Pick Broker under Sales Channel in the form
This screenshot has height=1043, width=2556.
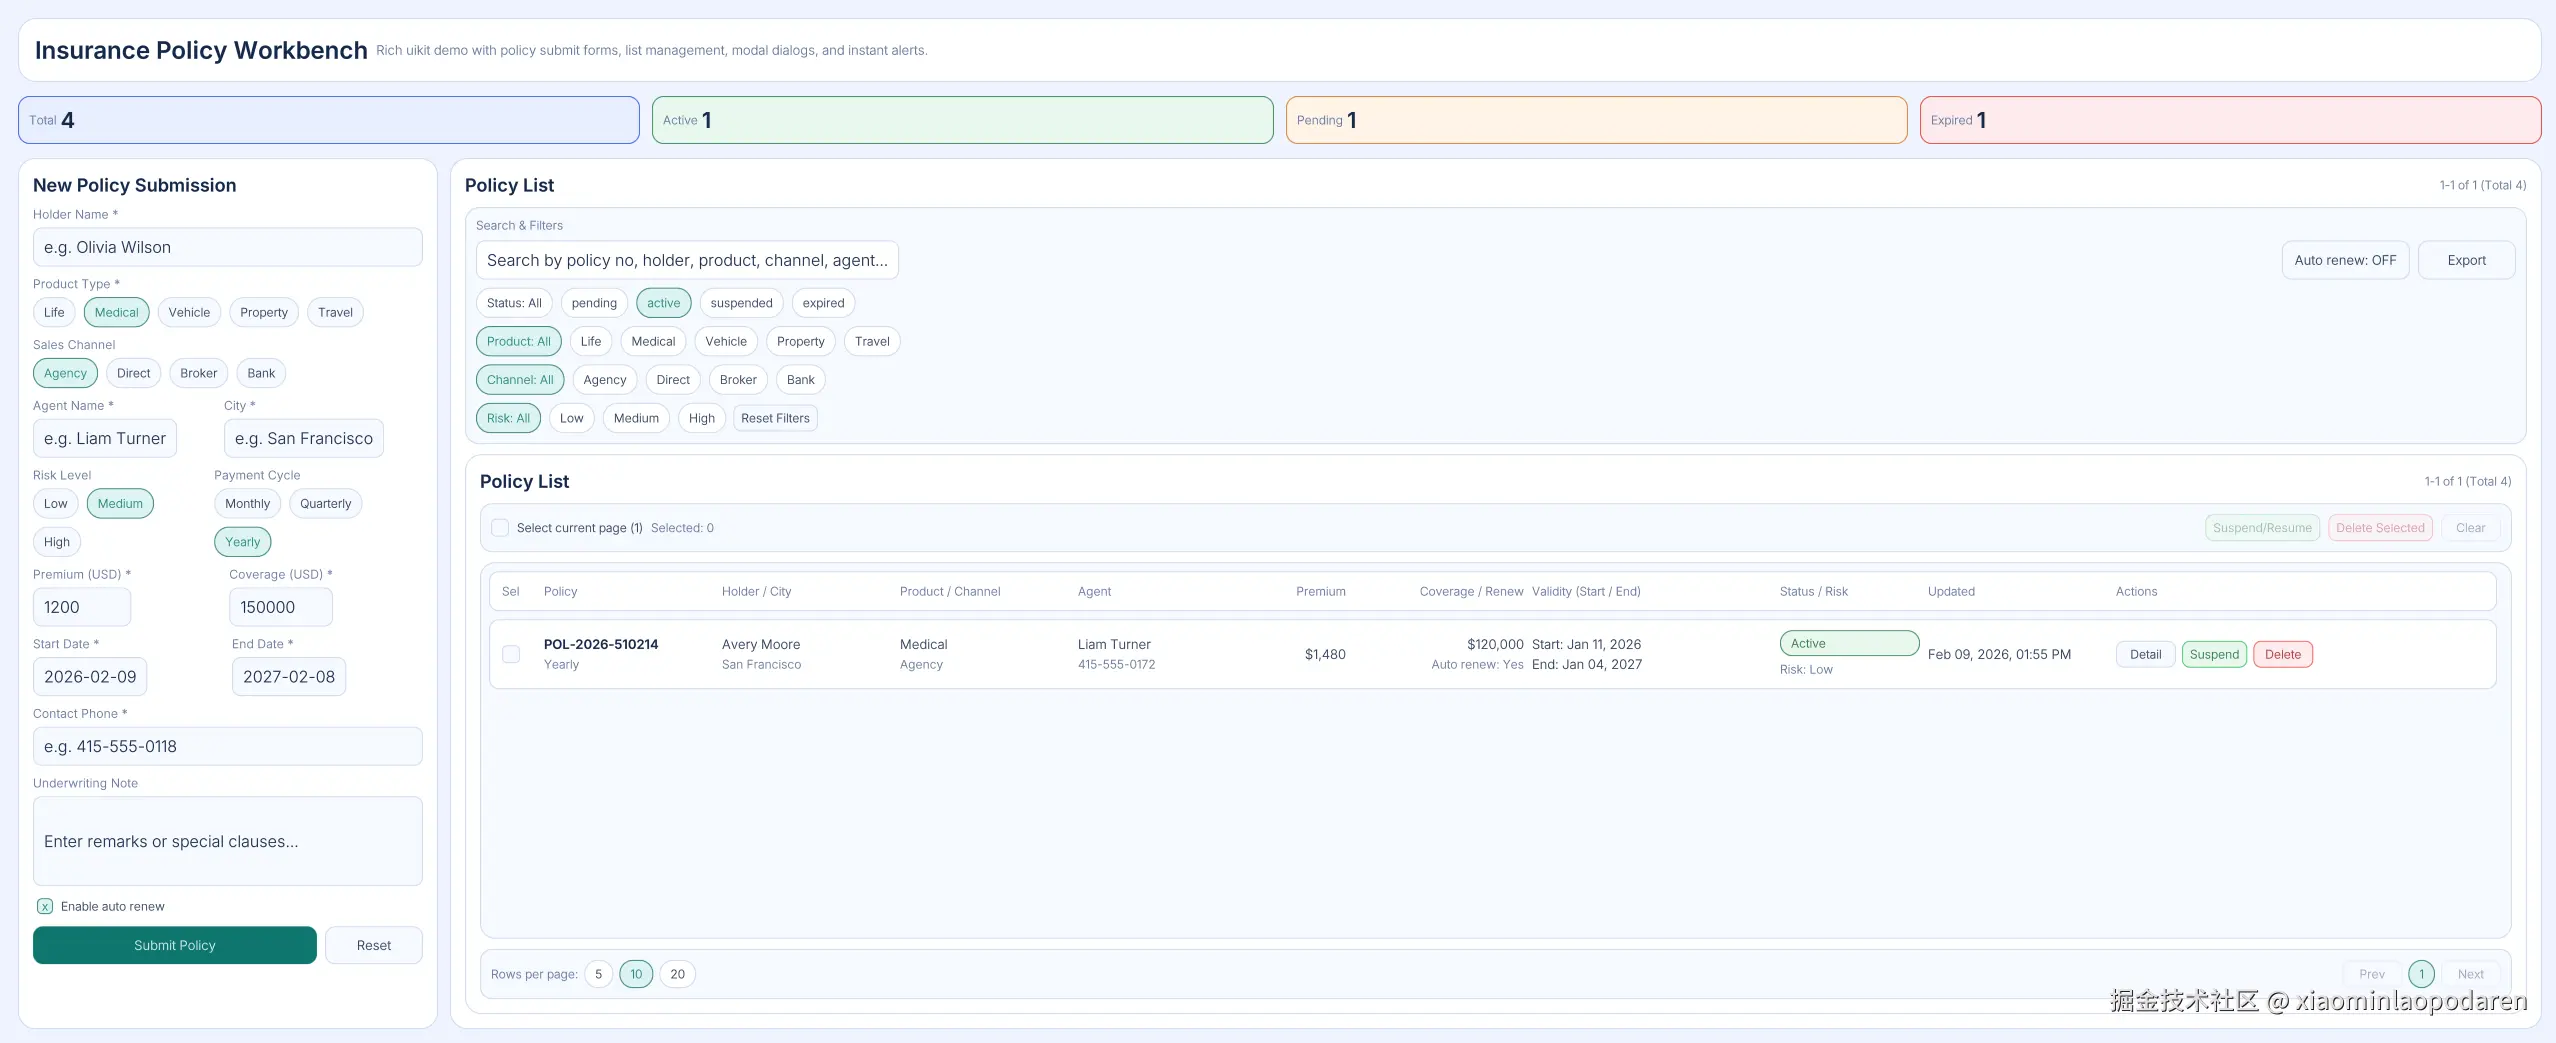pos(199,373)
